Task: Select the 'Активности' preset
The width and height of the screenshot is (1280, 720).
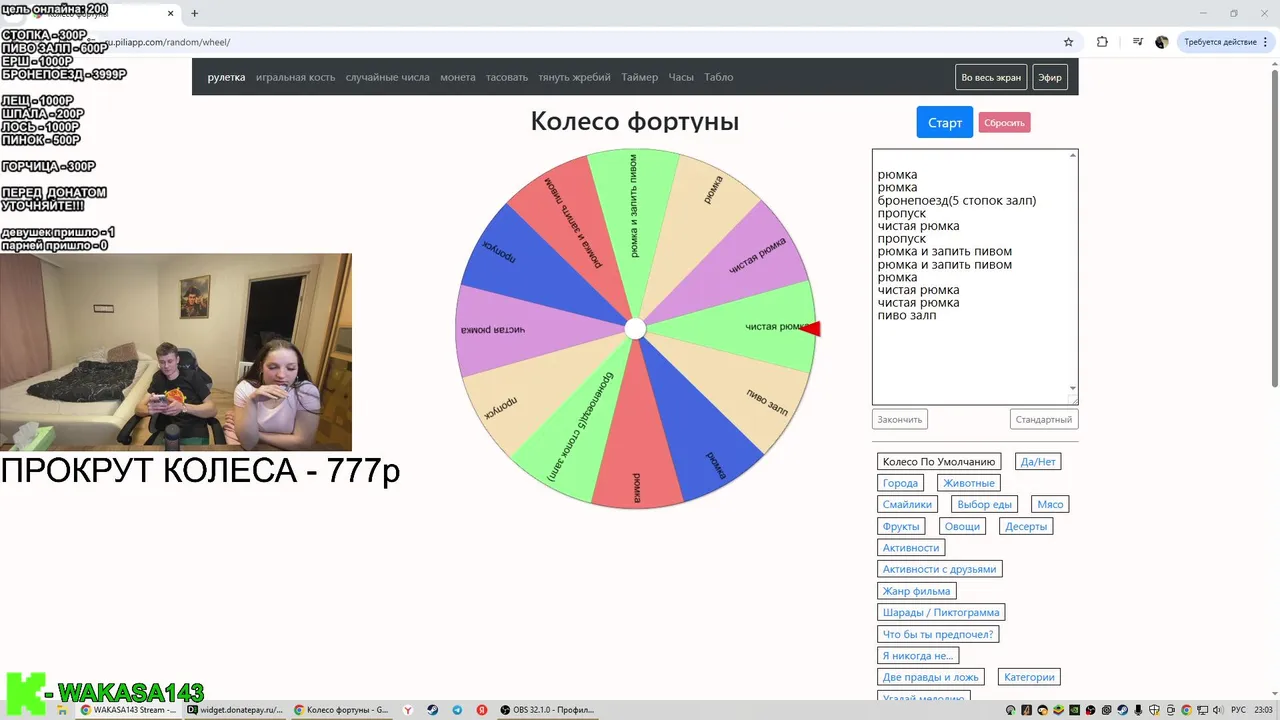Action: [x=911, y=547]
